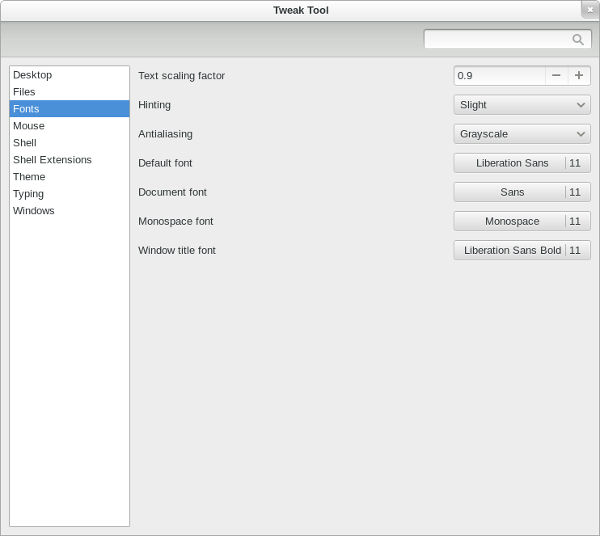Click the search magnifier icon
600x536 pixels.
(578, 39)
